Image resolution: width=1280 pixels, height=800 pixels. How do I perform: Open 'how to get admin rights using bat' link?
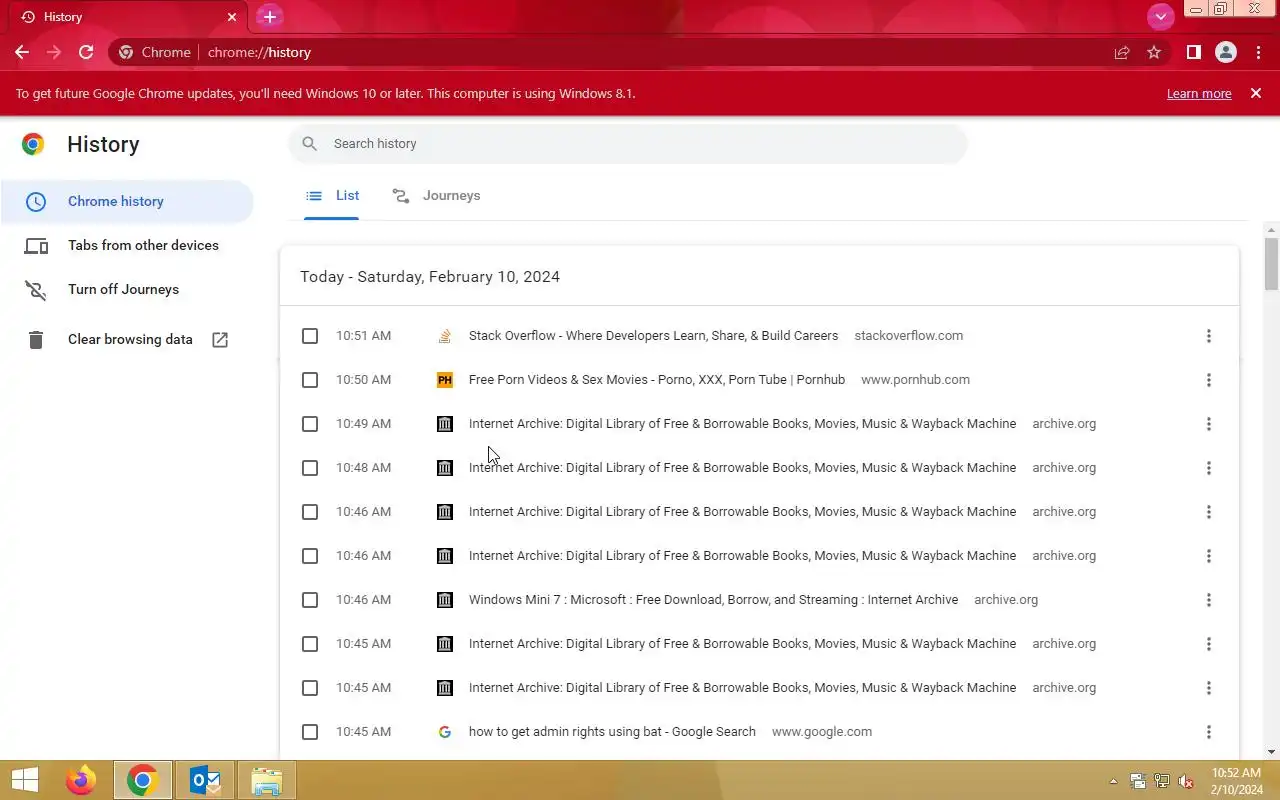(612, 732)
